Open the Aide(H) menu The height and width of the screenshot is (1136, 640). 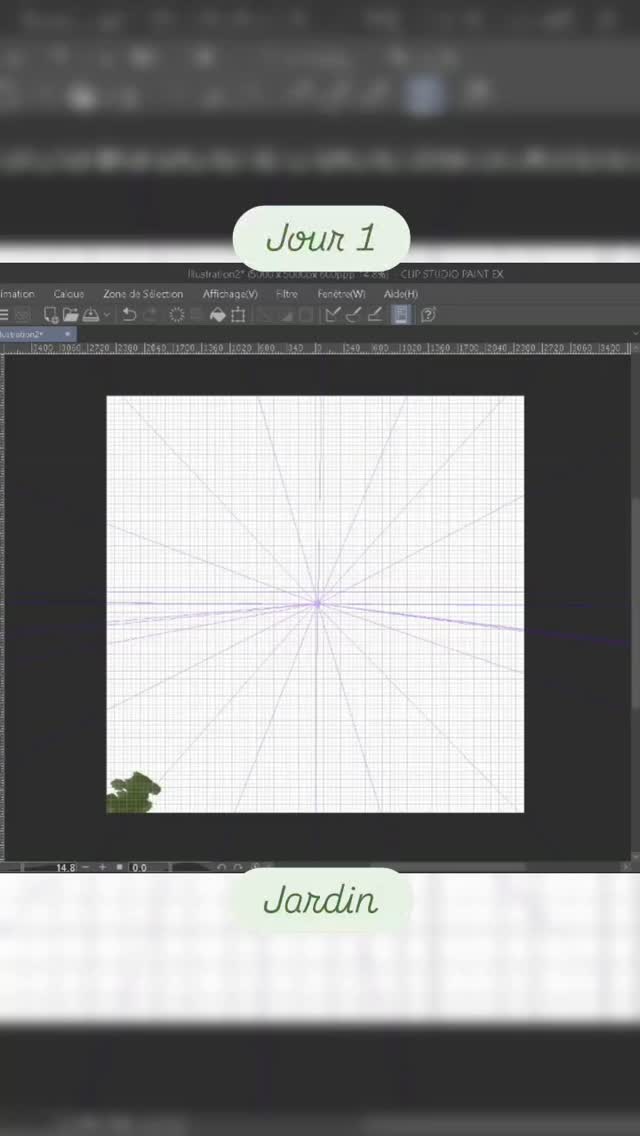[401, 293]
